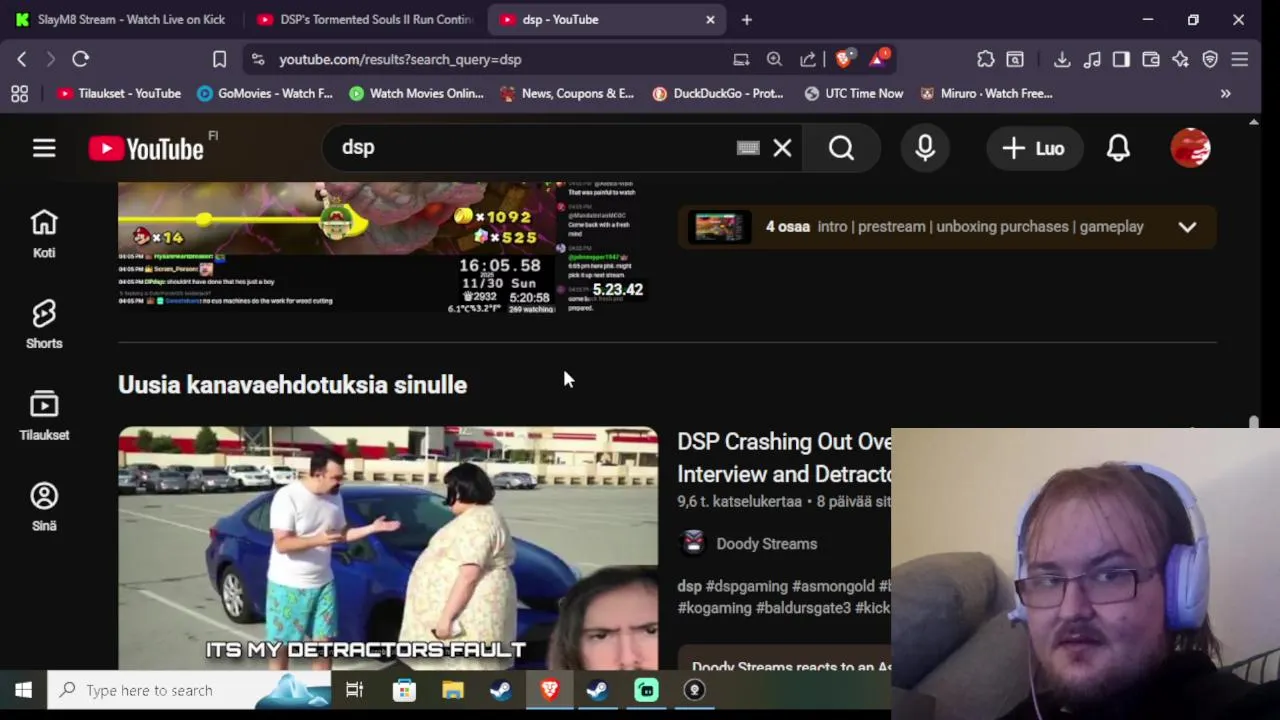Open Task View on the taskbar
This screenshot has width=1280, height=720.
(354, 690)
